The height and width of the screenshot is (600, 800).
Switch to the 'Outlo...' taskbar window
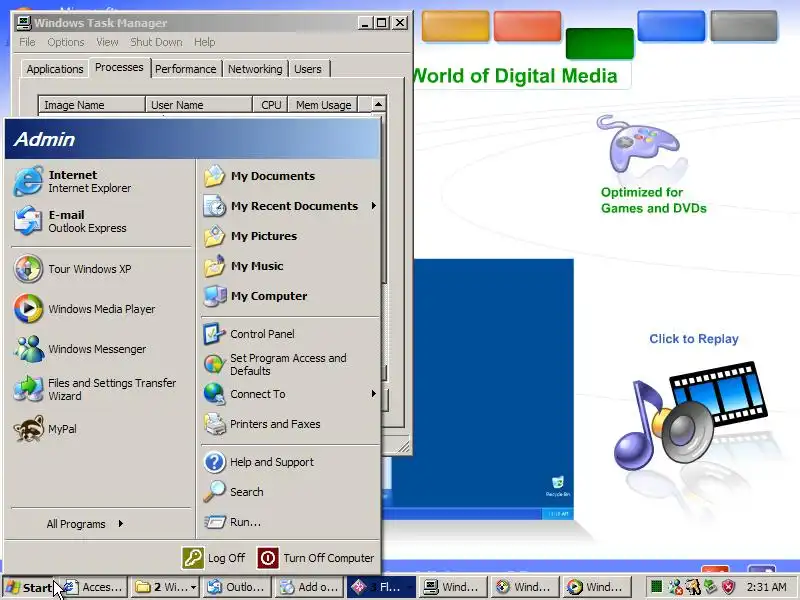click(237, 587)
